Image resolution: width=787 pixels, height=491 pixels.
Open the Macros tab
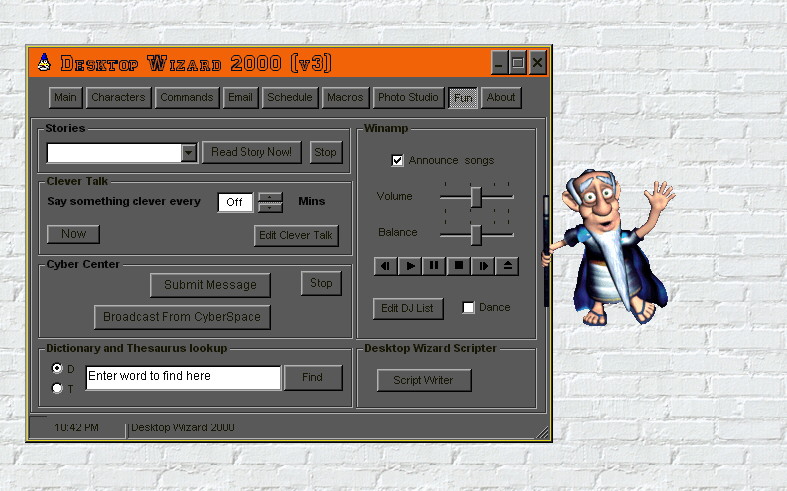coord(345,97)
